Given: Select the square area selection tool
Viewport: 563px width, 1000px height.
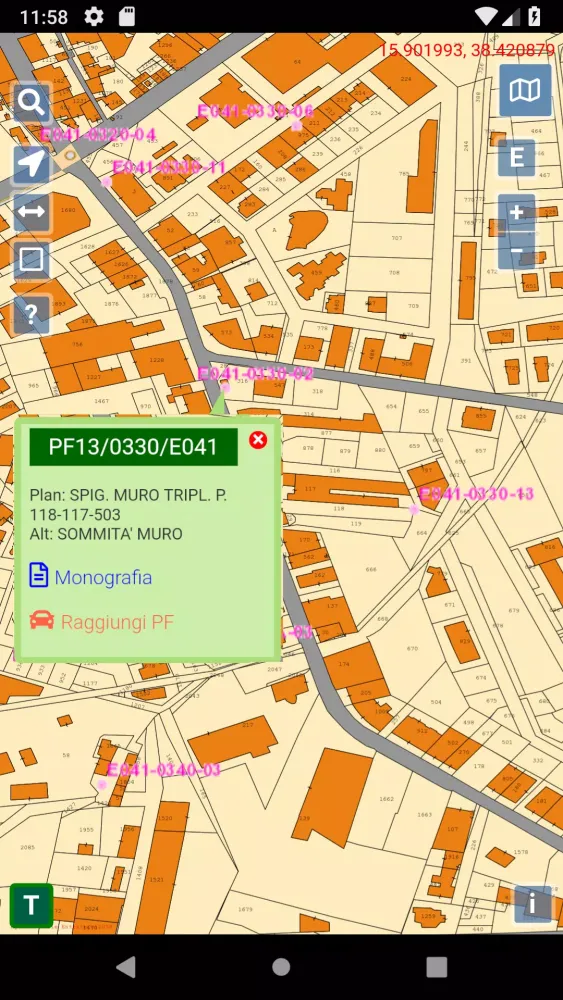Looking at the screenshot, I should pyautogui.click(x=32, y=260).
